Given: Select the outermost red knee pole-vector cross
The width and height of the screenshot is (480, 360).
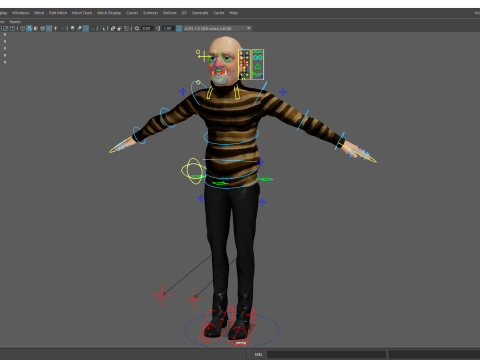Looking at the screenshot, I should 163,295.
